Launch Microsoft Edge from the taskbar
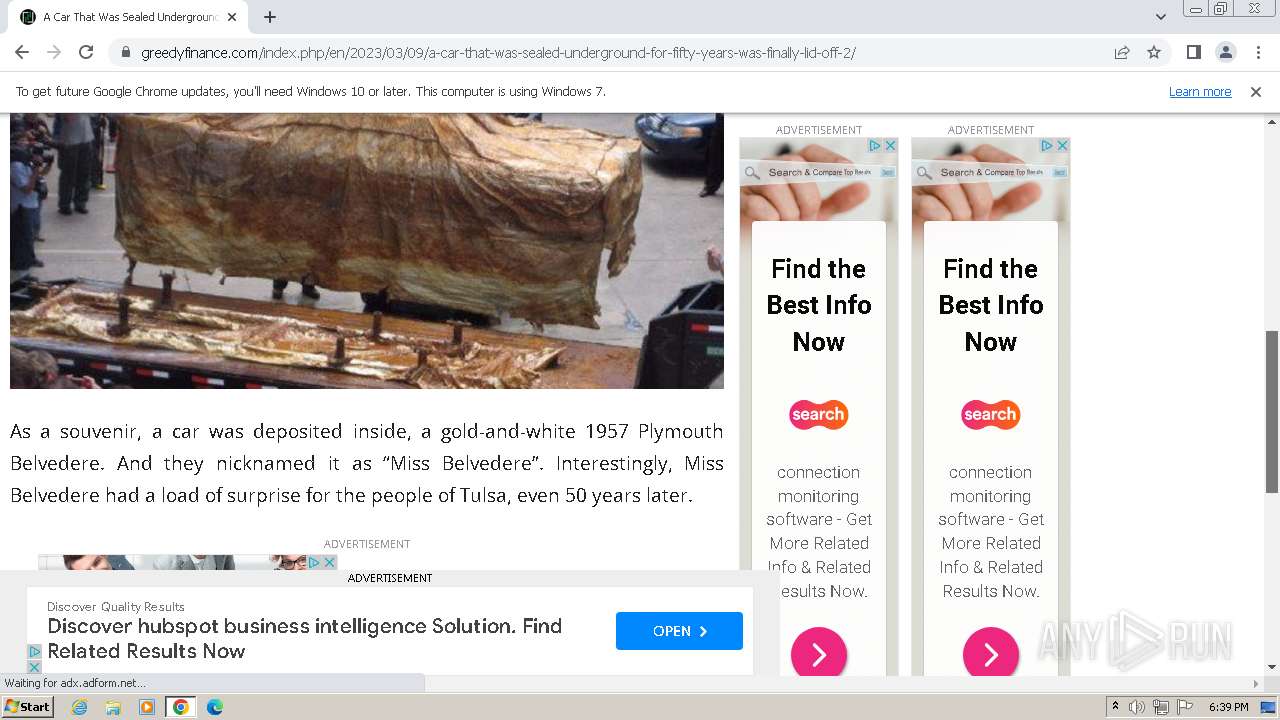 pyautogui.click(x=214, y=707)
